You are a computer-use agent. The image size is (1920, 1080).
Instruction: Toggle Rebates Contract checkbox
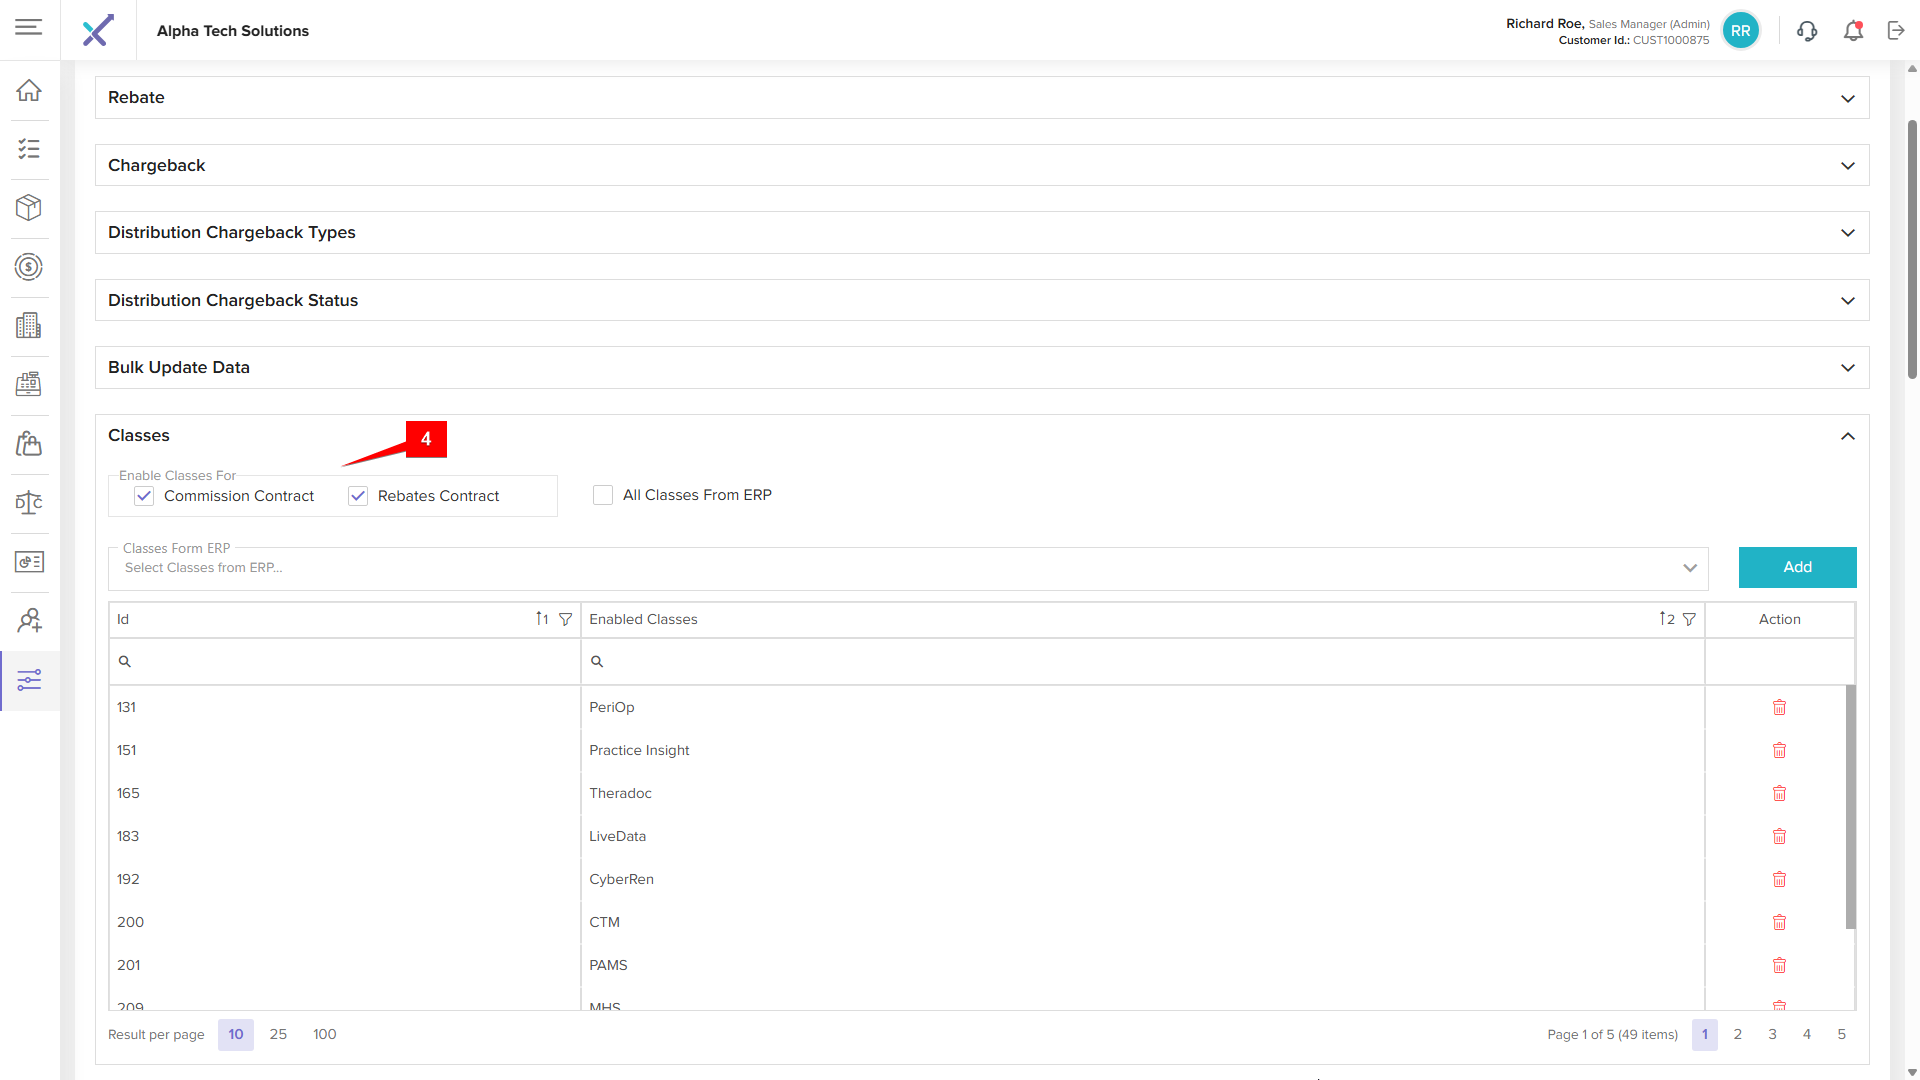point(358,496)
